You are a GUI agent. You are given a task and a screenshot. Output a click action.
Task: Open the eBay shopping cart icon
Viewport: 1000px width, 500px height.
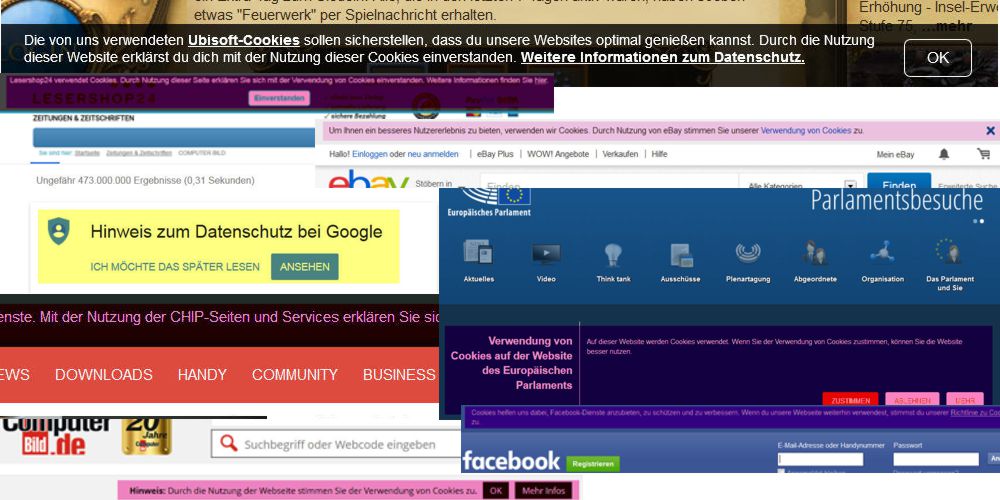(x=983, y=154)
